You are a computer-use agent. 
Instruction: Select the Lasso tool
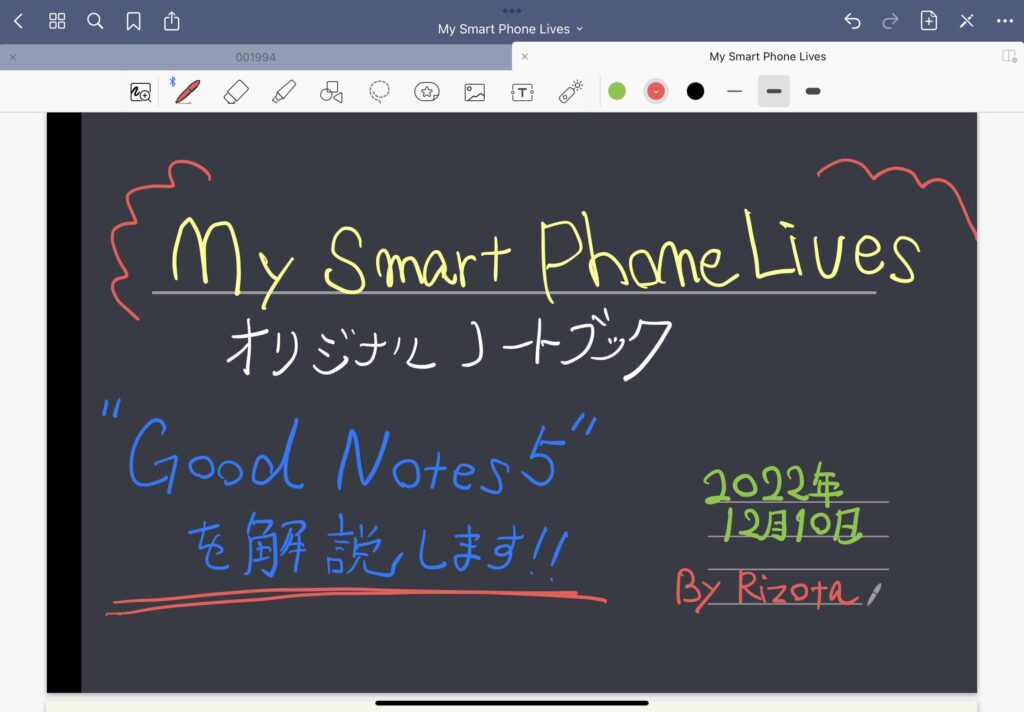coord(379,91)
